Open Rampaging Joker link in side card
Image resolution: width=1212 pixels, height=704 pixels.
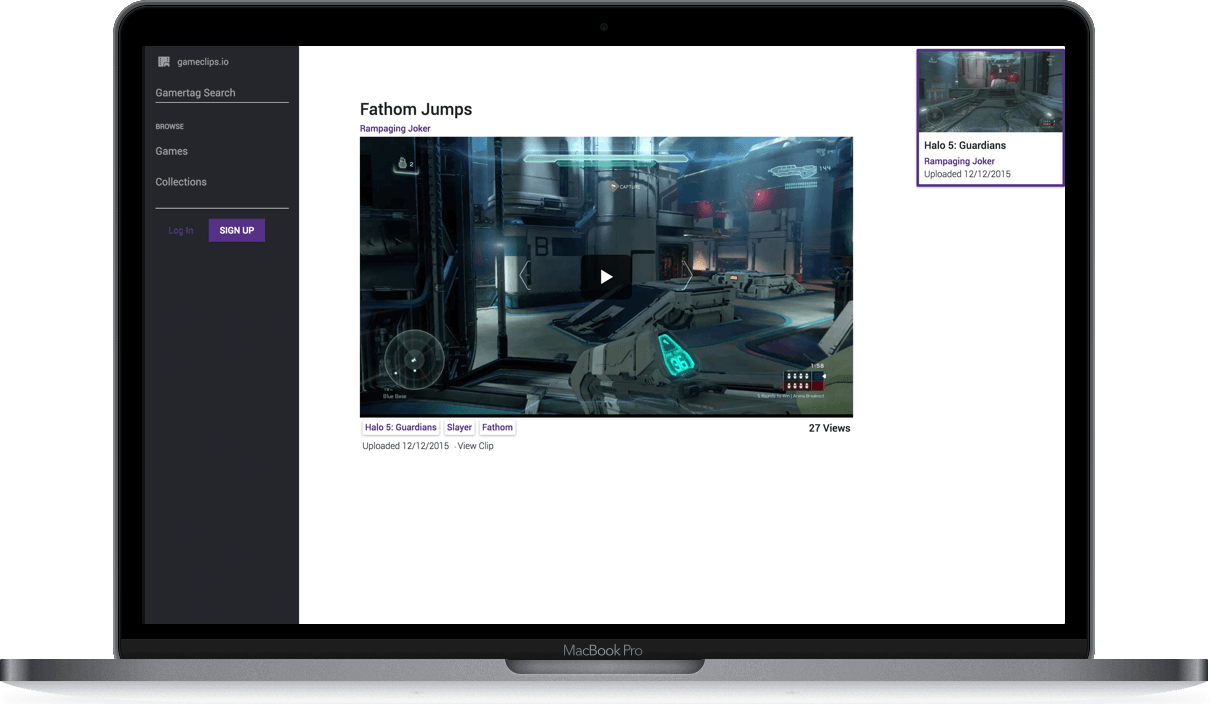959,161
